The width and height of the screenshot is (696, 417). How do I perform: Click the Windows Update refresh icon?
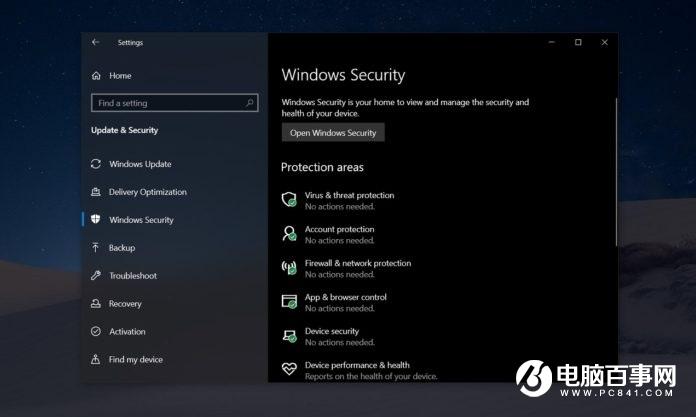point(96,164)
